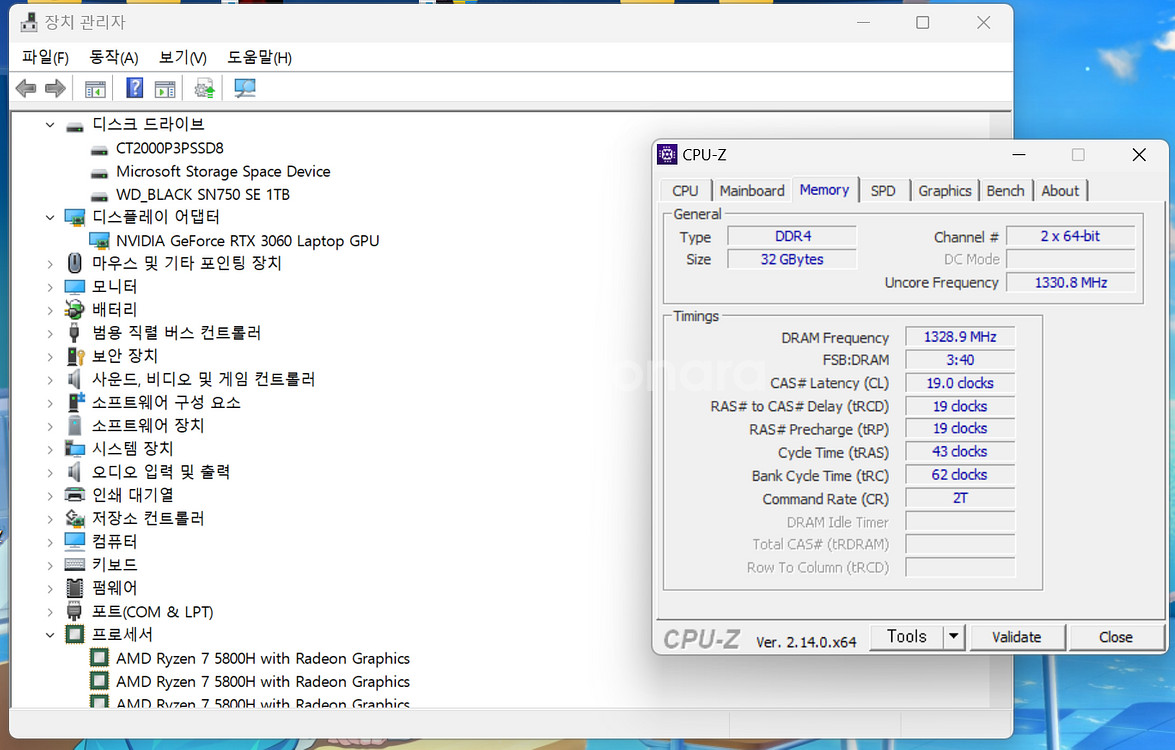
Task: Click the CPU-Z app icon in title bar
Action: pos(667,154)
